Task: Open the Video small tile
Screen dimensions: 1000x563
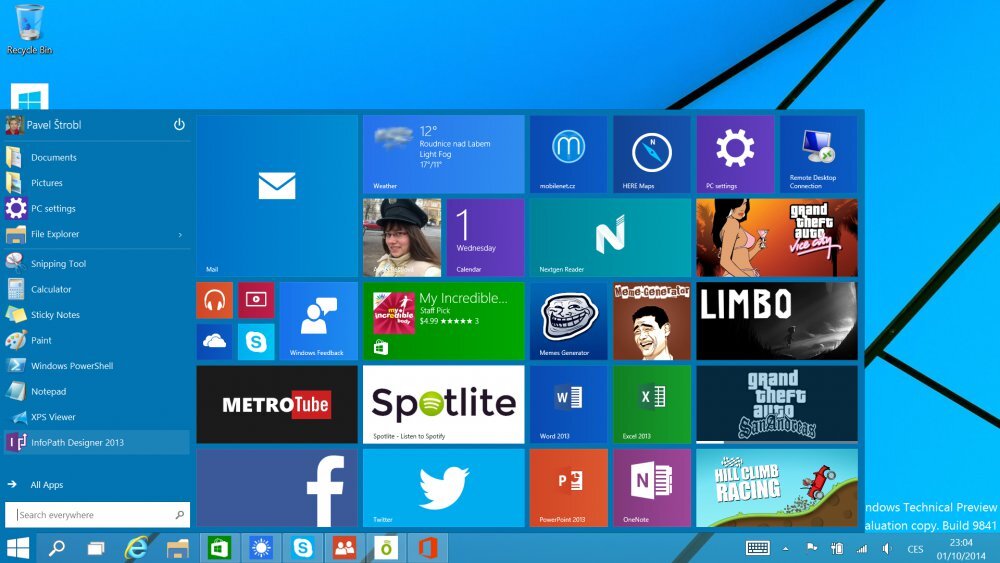Action: point(256,300)
